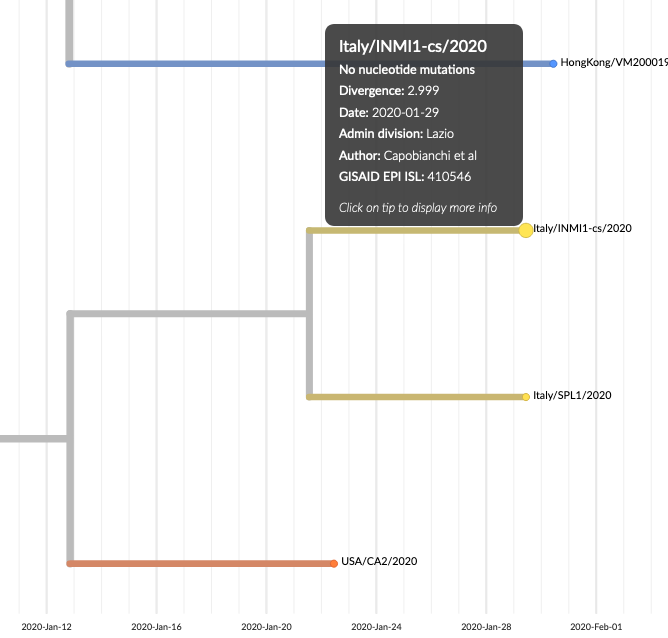Zoom into gray horizontal branch toward Italy clade
The height and width of the screenshot is (638, 668).
pos(190,314)
